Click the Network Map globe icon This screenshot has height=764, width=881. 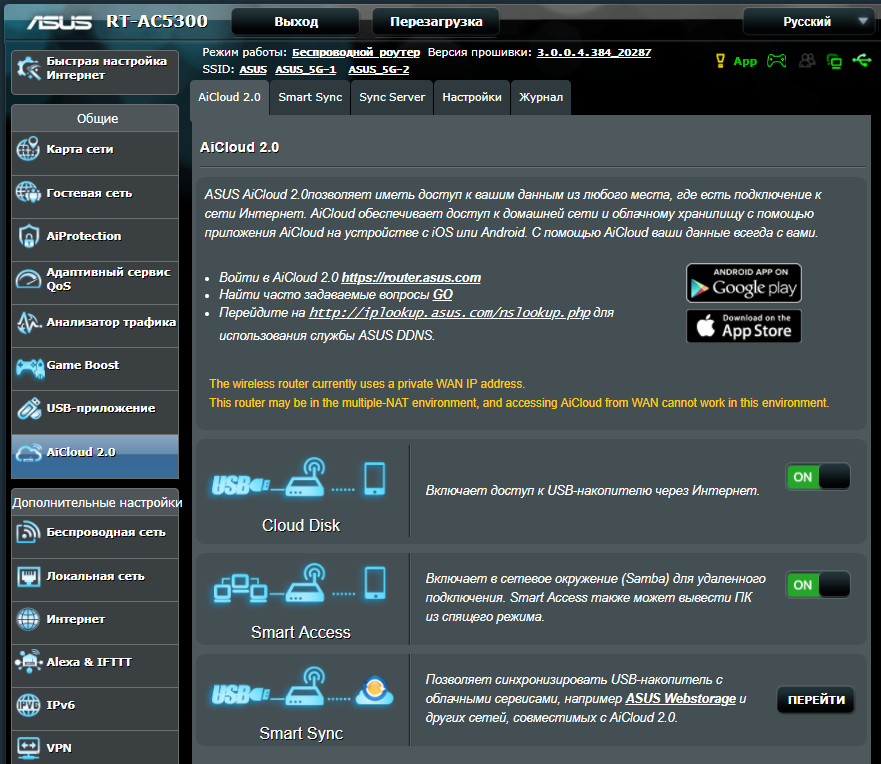[29, 150]
